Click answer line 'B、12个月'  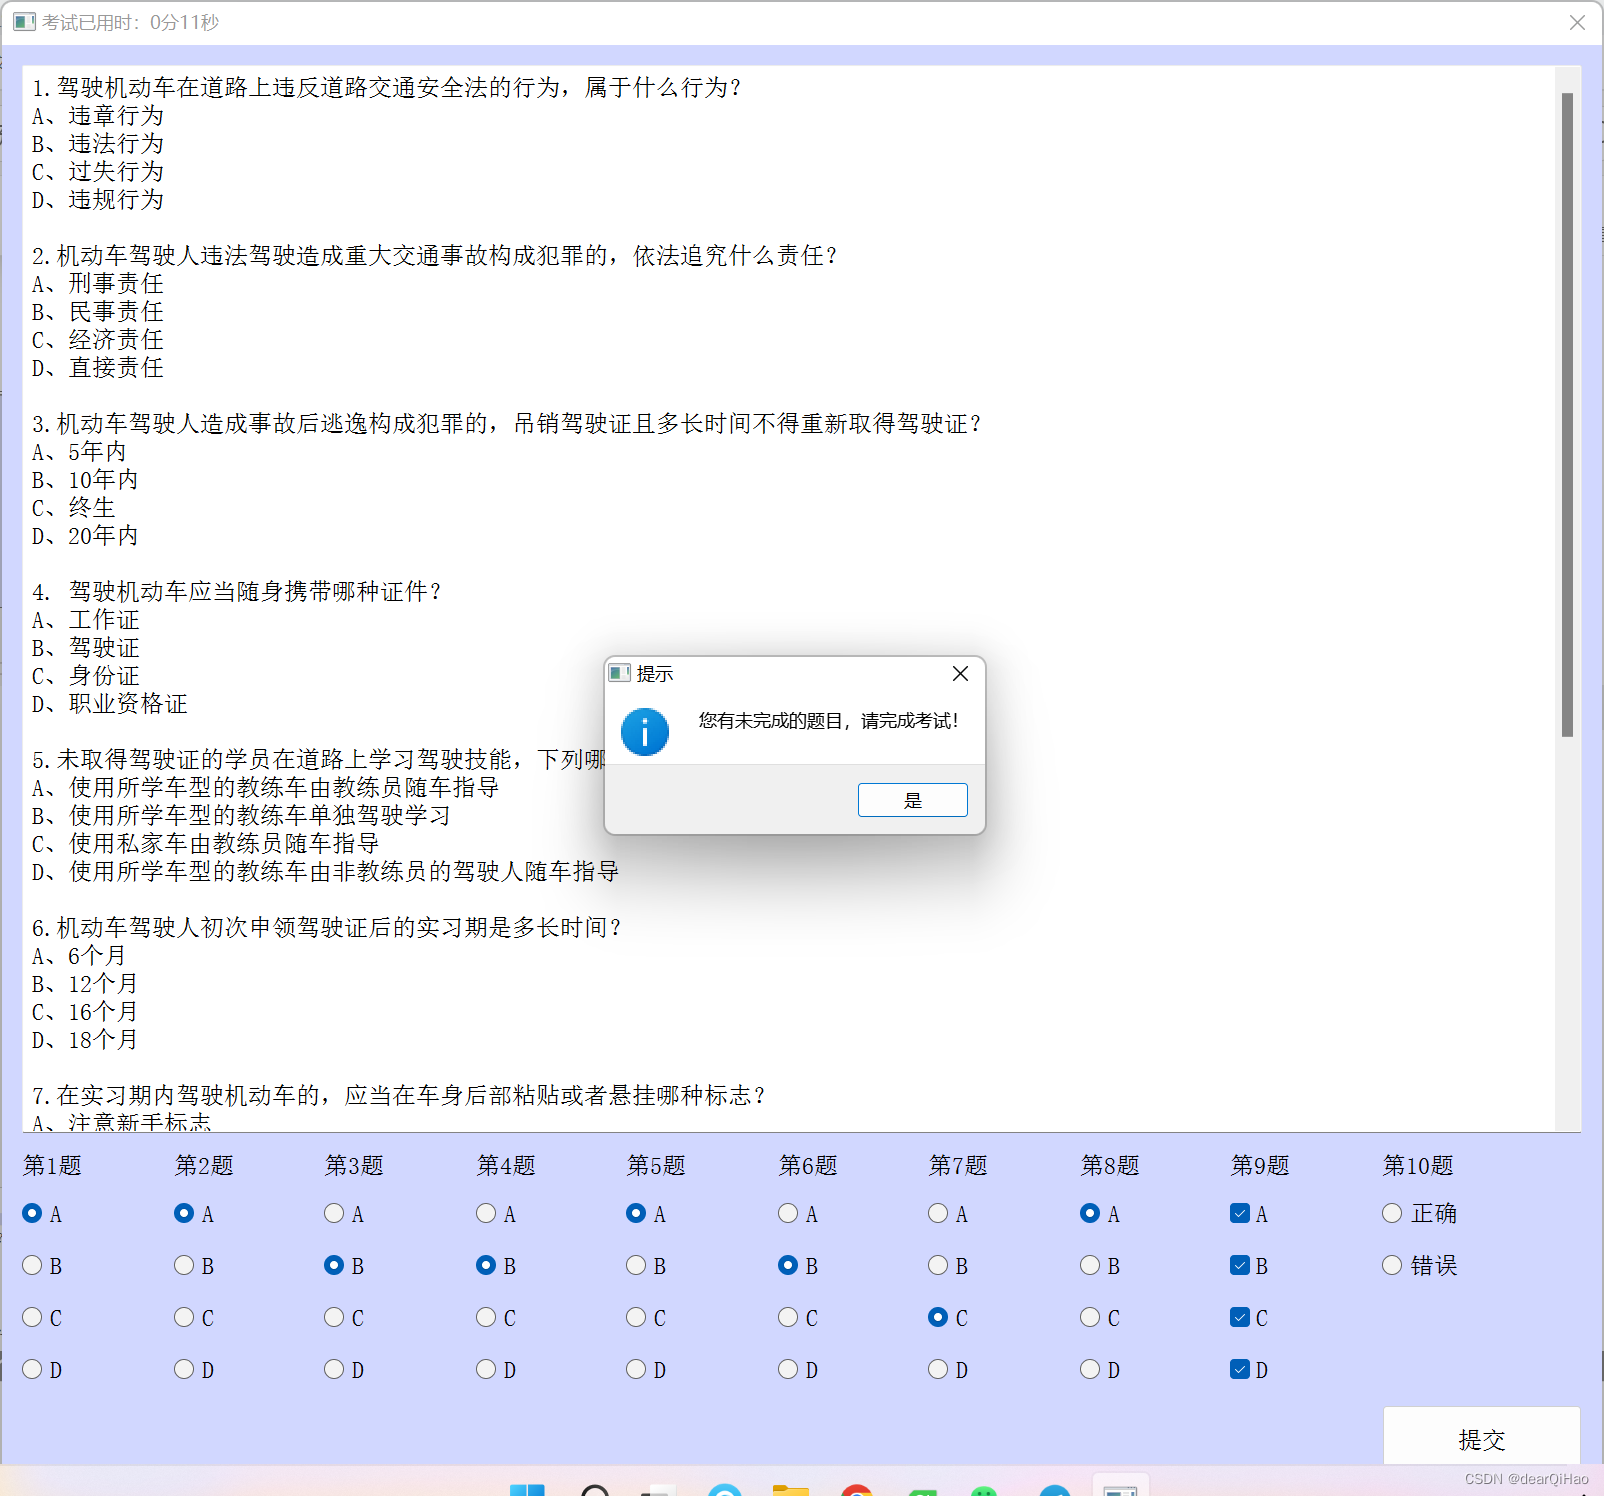click(85, 984)
